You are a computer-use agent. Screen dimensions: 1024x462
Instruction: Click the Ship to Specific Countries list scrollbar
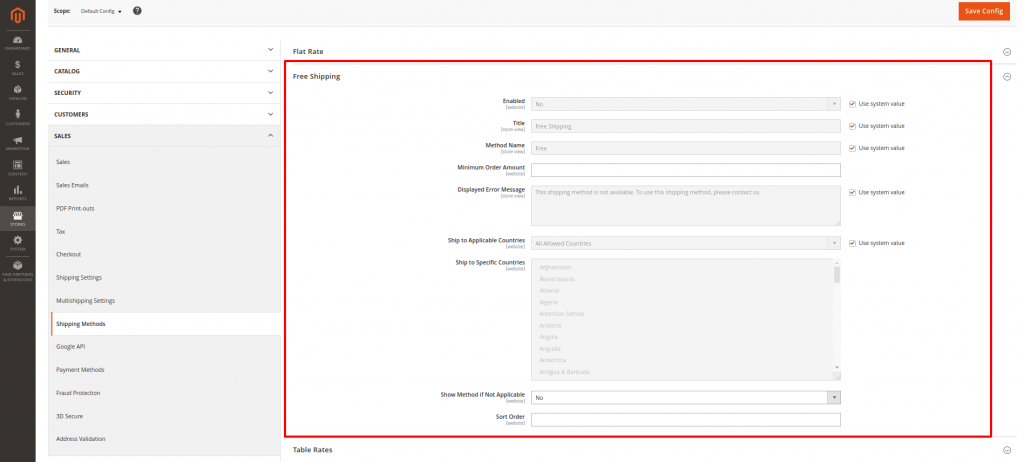click(837, 320)
